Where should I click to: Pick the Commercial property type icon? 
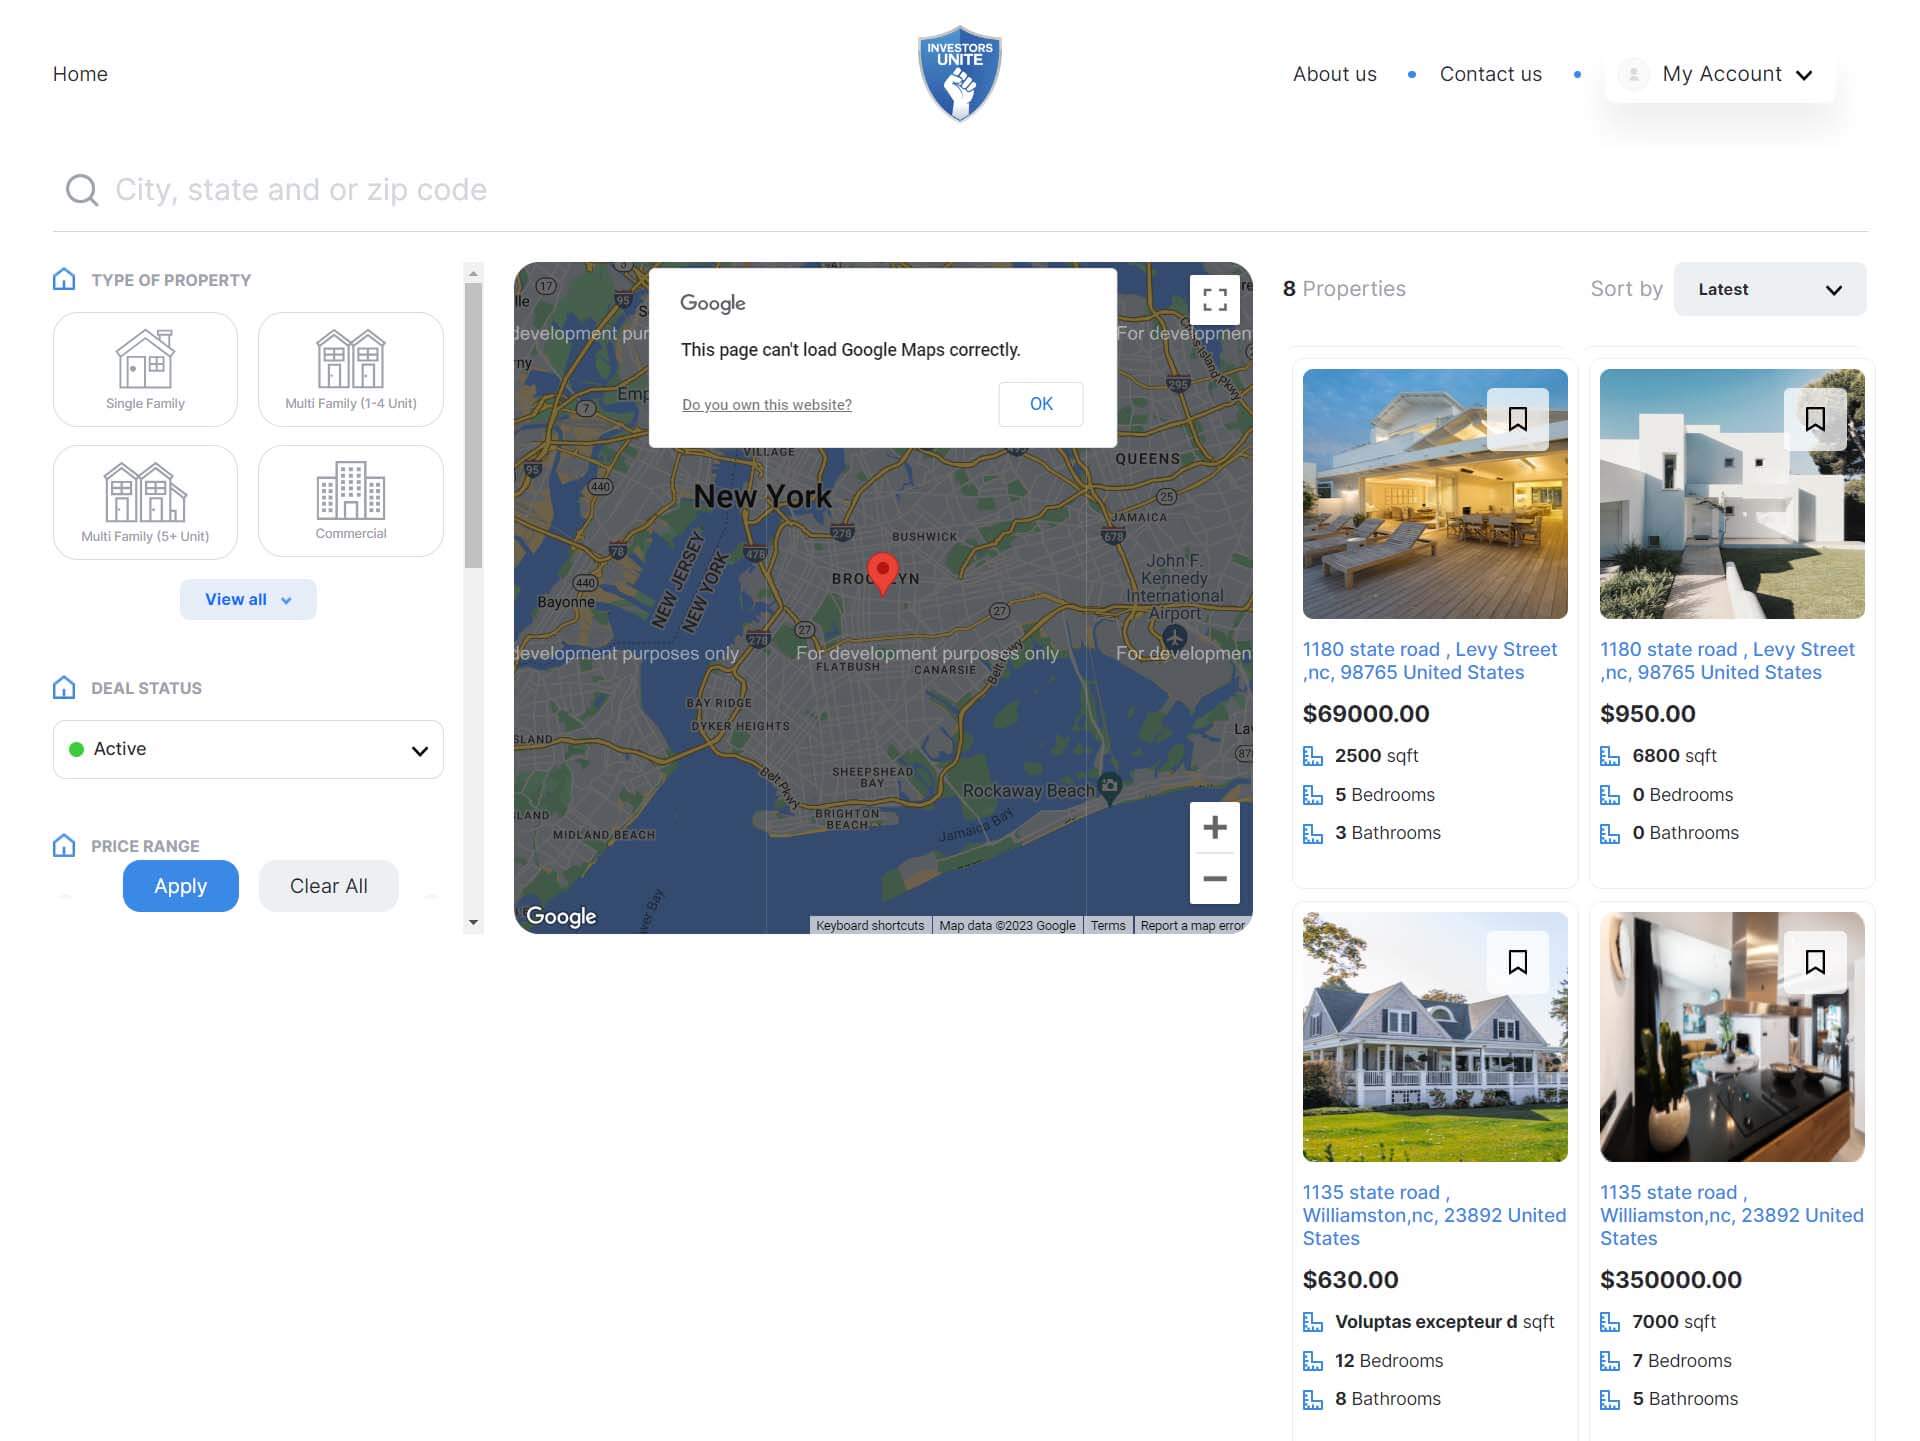point(350,501)
